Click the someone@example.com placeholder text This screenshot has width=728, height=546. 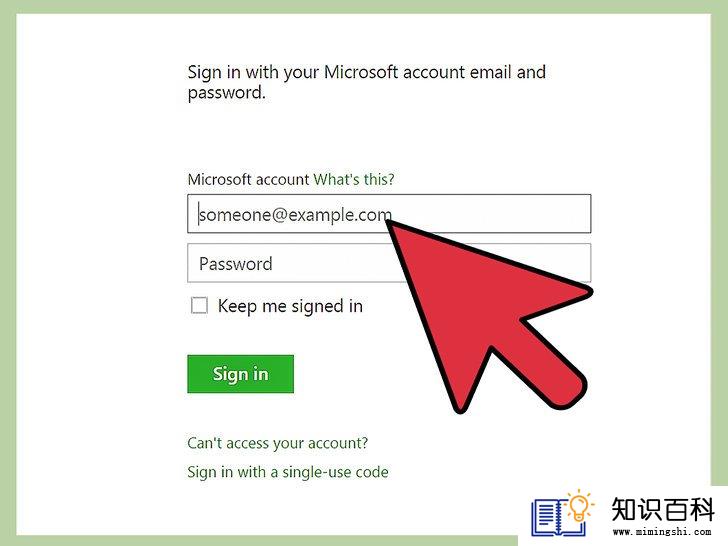(295, 214)
